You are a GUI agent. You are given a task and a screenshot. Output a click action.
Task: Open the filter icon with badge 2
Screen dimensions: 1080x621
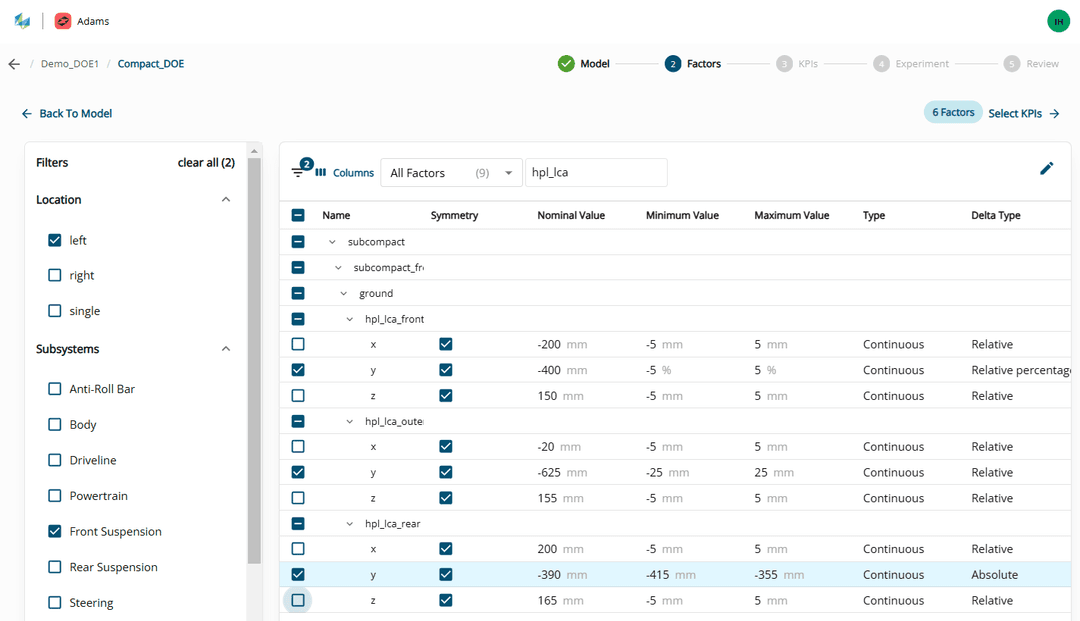[298, 172]
